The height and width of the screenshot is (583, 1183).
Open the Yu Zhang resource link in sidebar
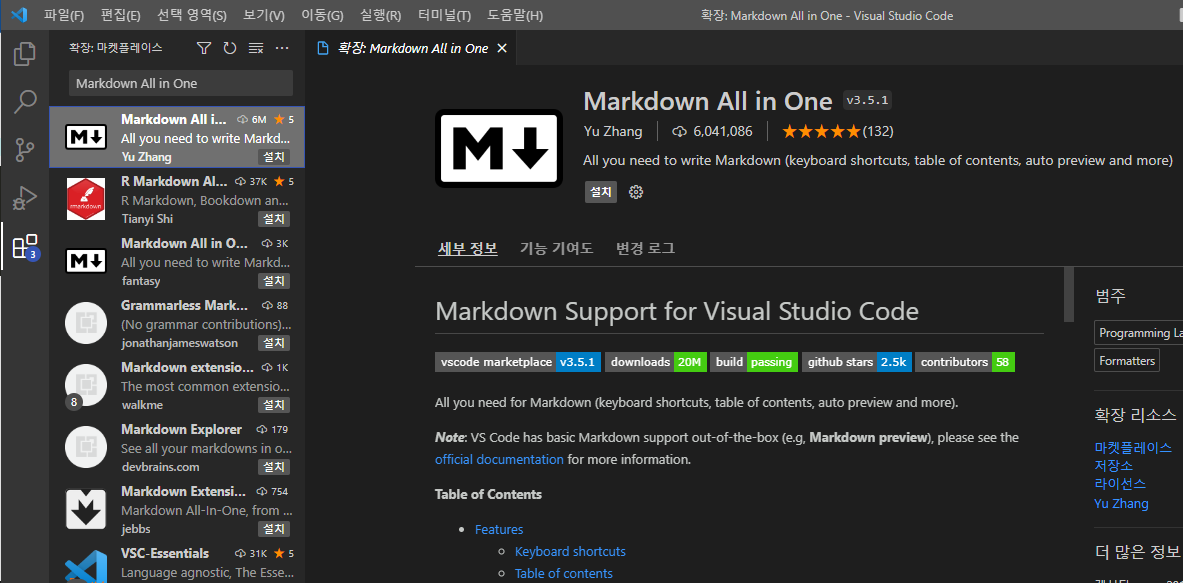click(x=1121, y=503)
